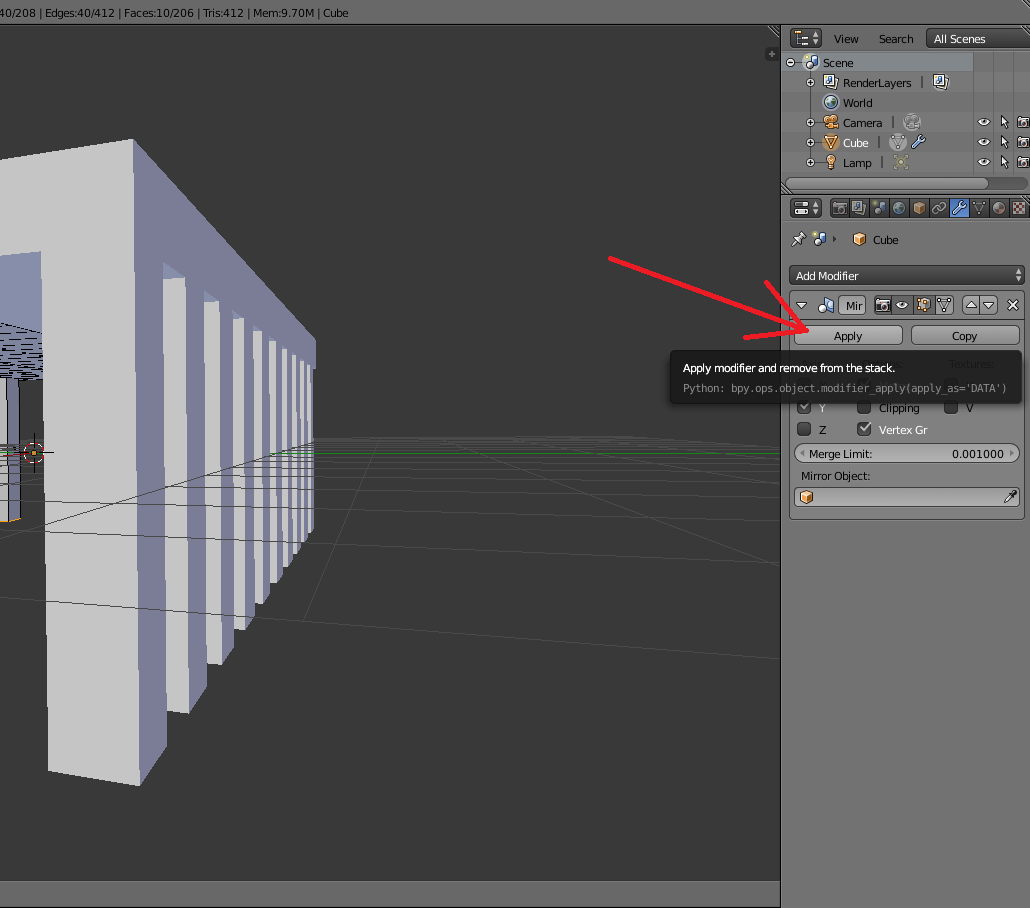Decrease Merge Limit with left arrow

click(x=802, y=453)
